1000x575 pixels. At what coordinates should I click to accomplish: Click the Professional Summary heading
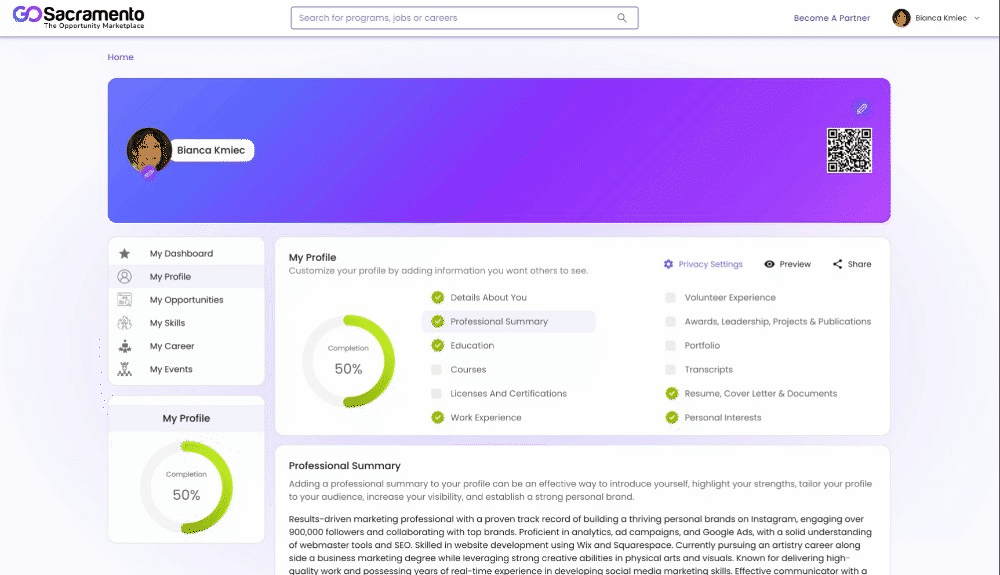coord(344,466)
